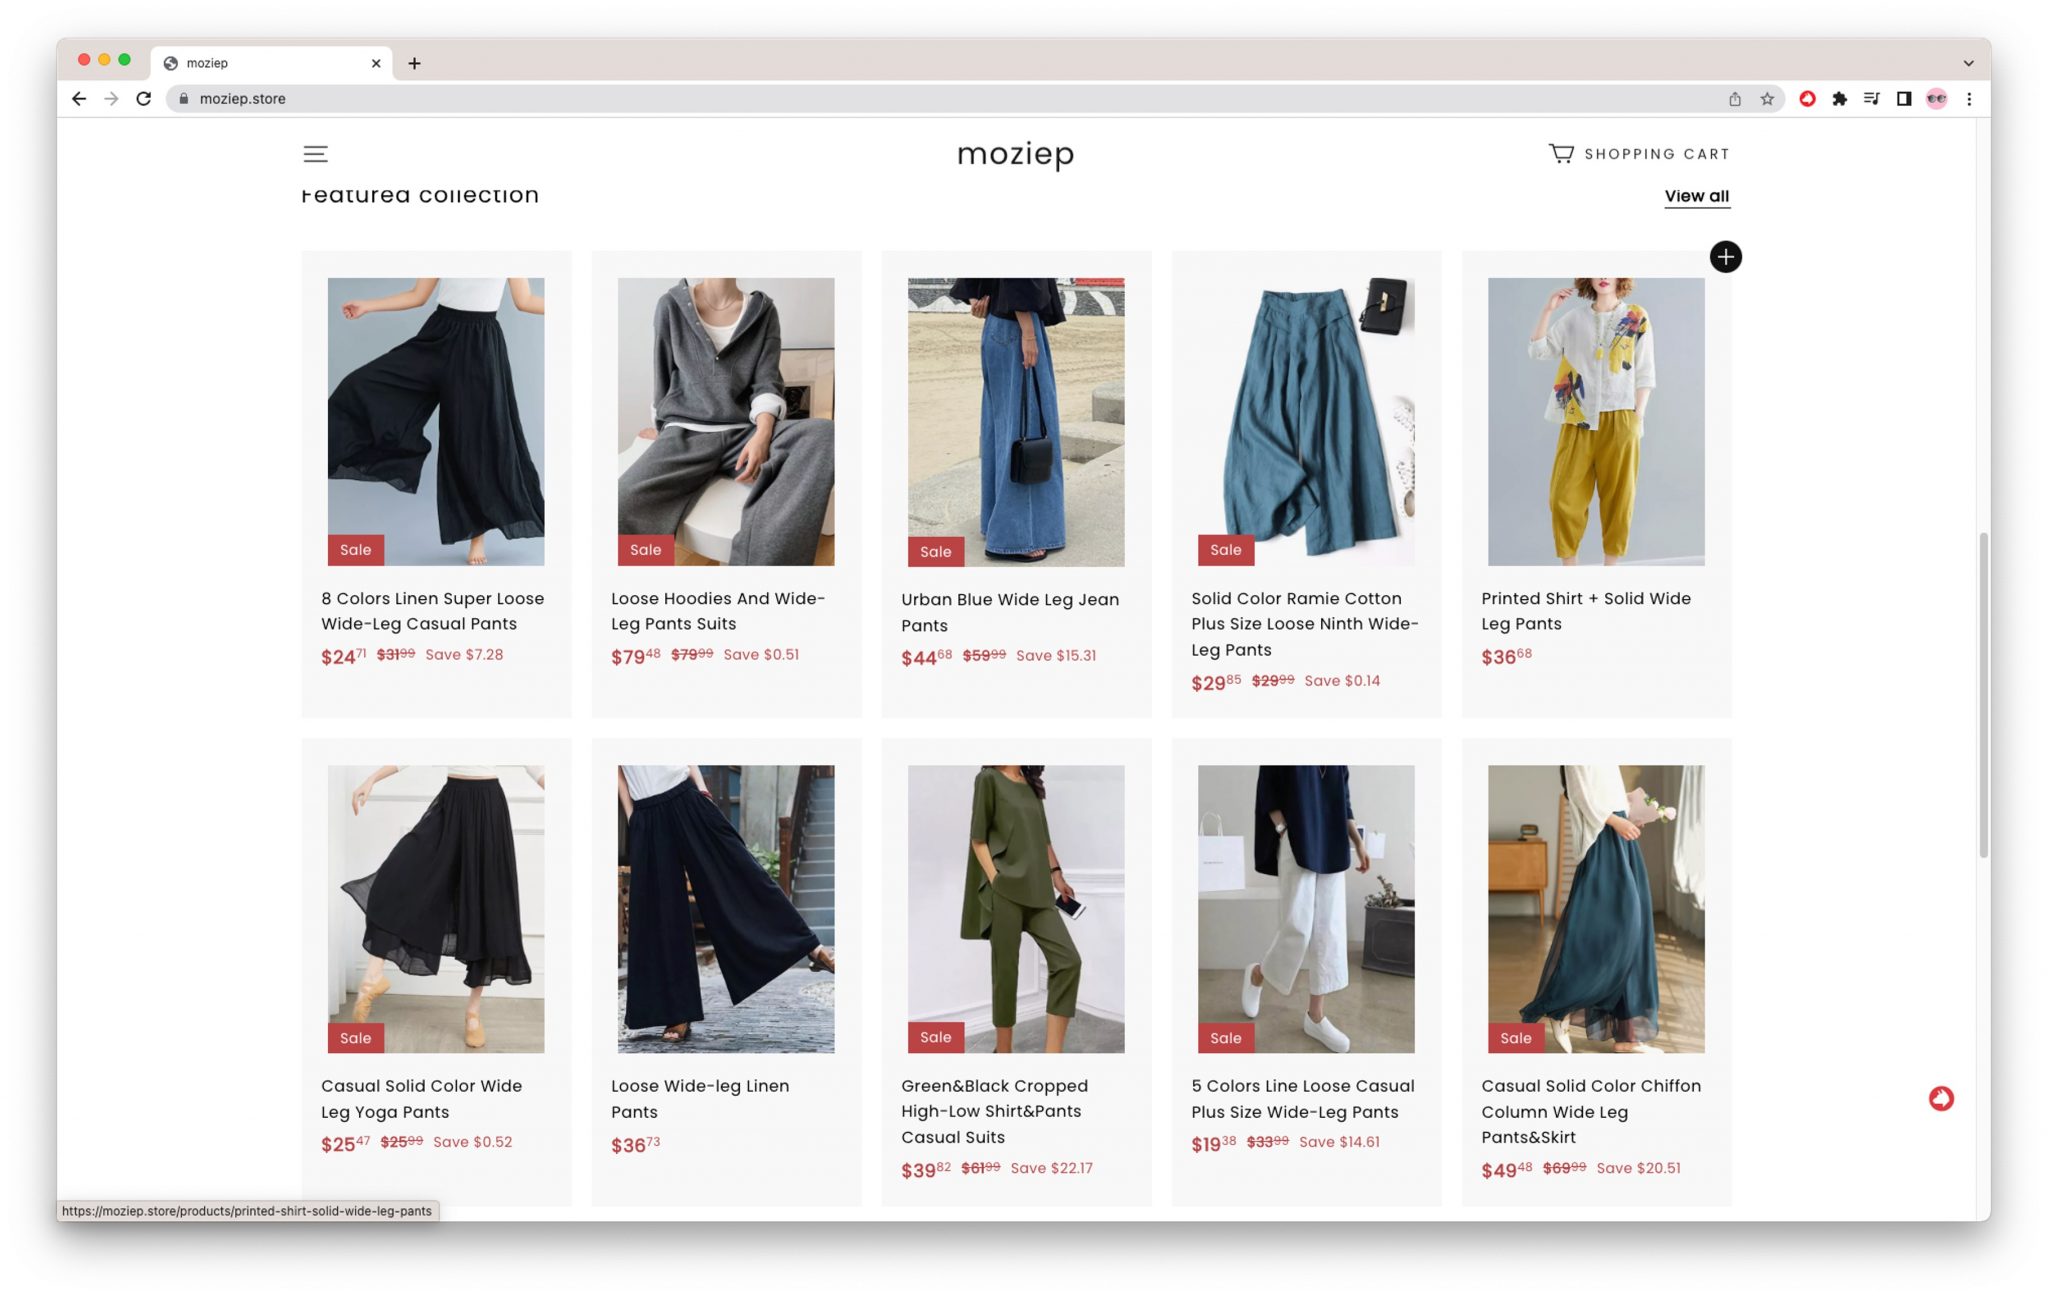Image resolution: width=2048 pixels, height=1296 pixels.
Task: Click the red floating chat icon
Action: (1940, 1098)
